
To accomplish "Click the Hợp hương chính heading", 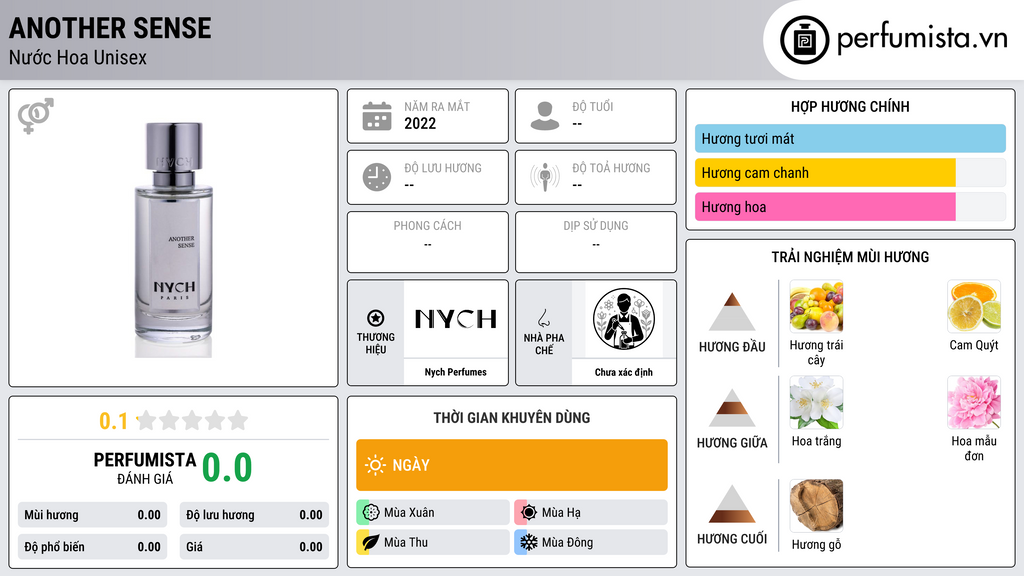I will (x=850, y=106).
